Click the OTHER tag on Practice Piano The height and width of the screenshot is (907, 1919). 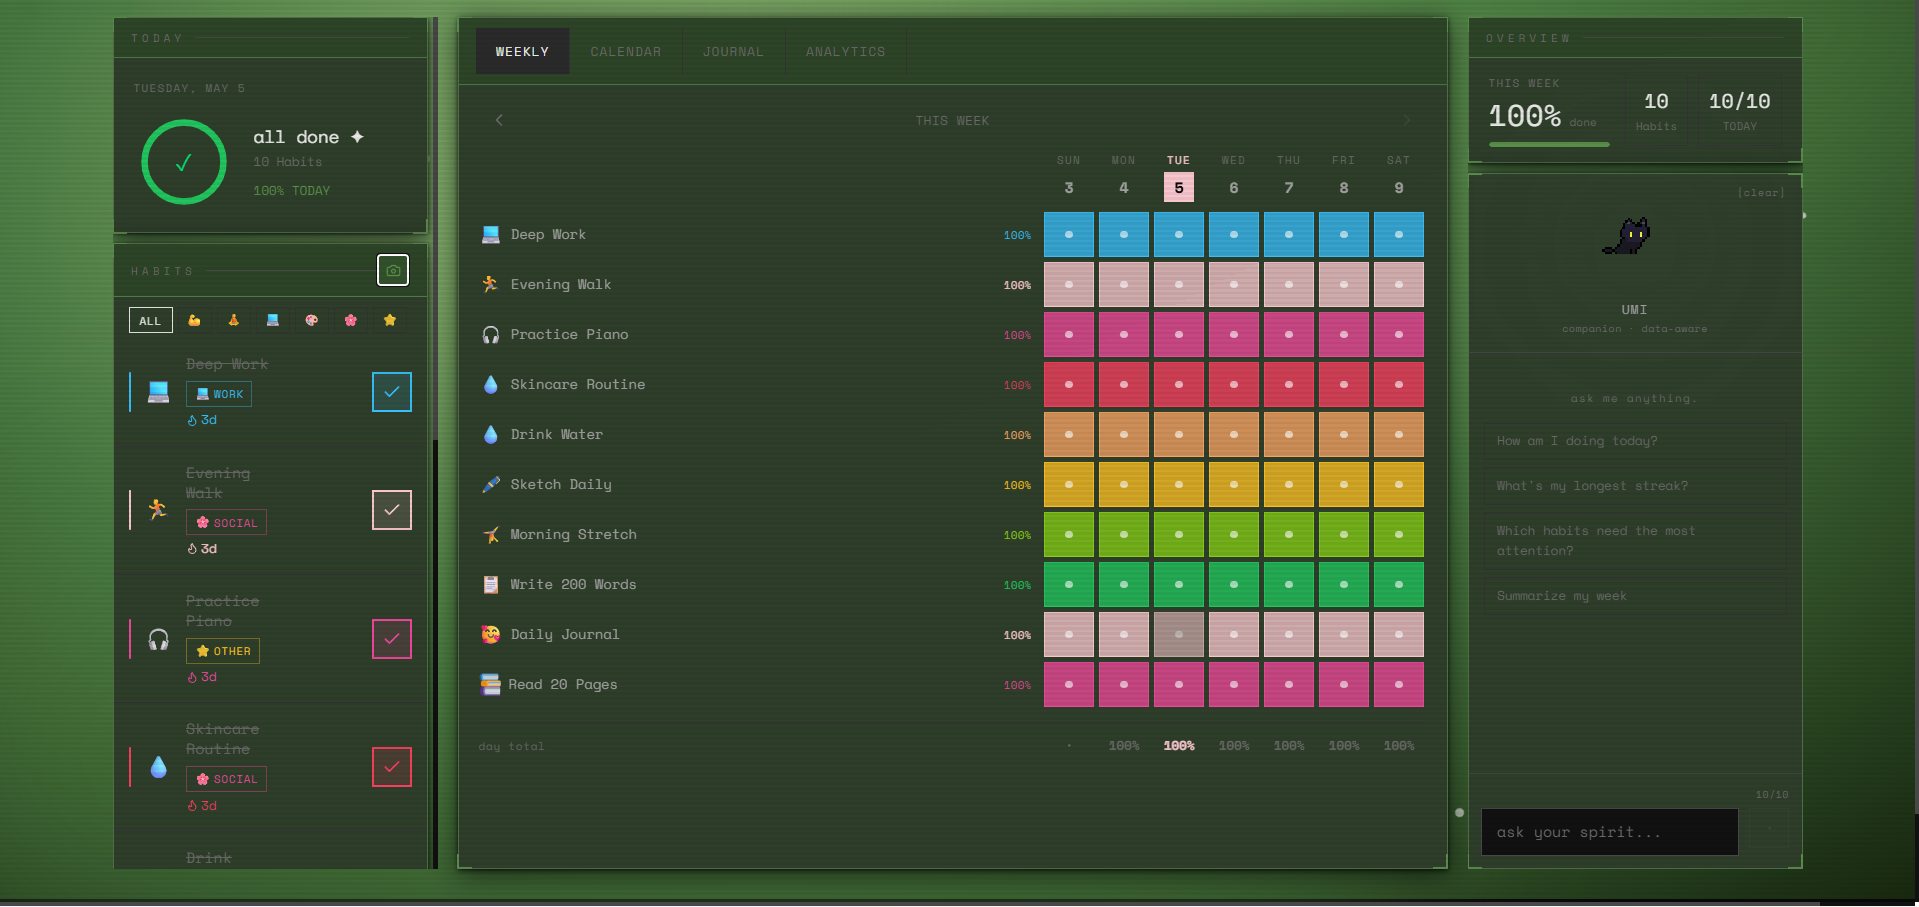point(223,651)
